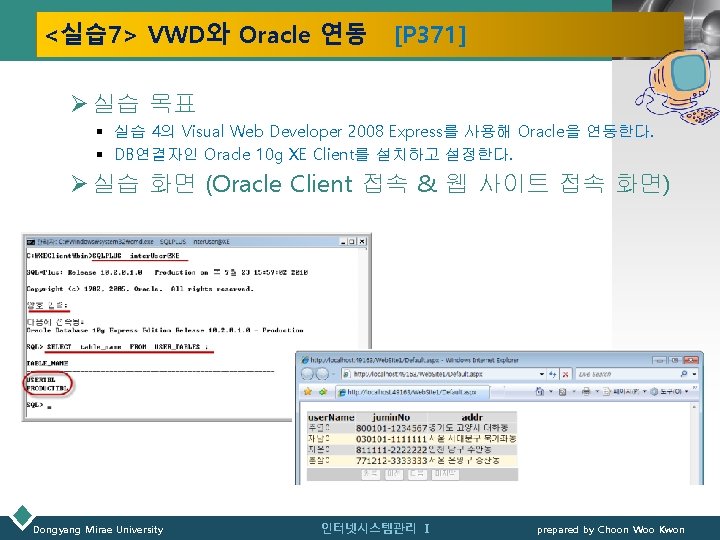Open the 페이지 (Page) menu in IE

tap(624, 392)
